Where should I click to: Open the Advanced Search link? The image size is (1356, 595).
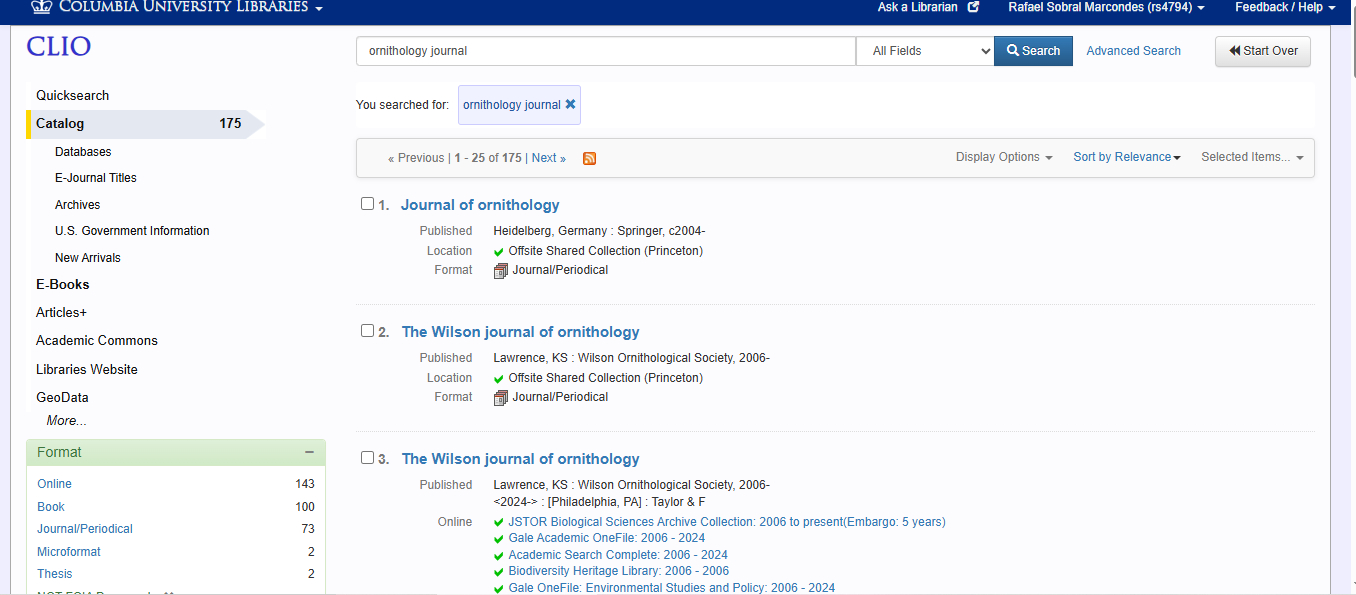pyautogui.click(x=1133, y=51)
